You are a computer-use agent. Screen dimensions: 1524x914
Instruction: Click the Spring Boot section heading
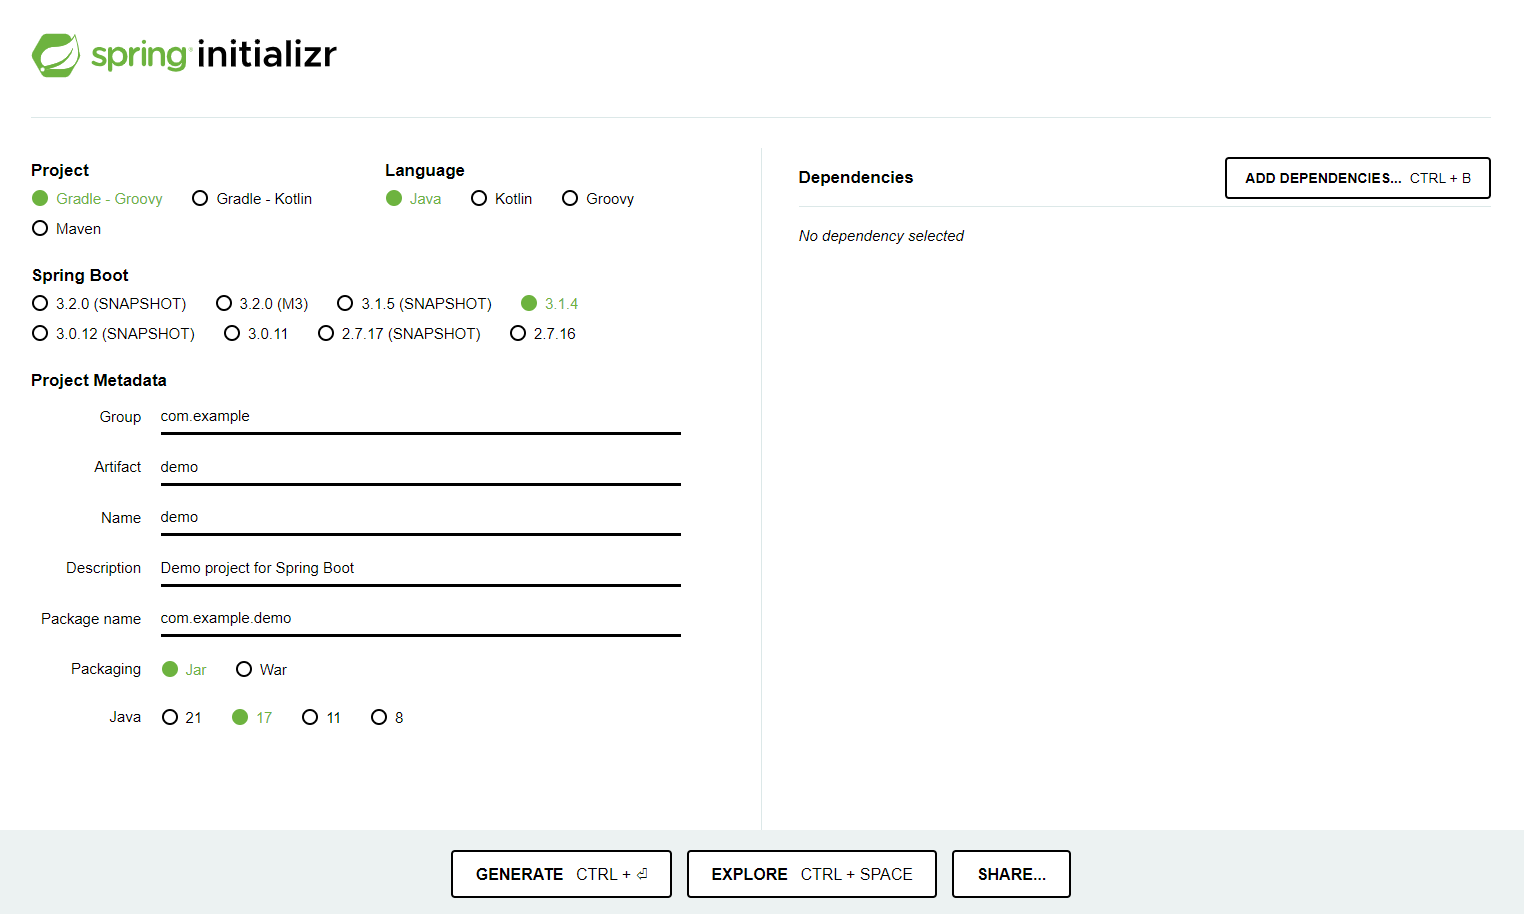pos(80,275)
